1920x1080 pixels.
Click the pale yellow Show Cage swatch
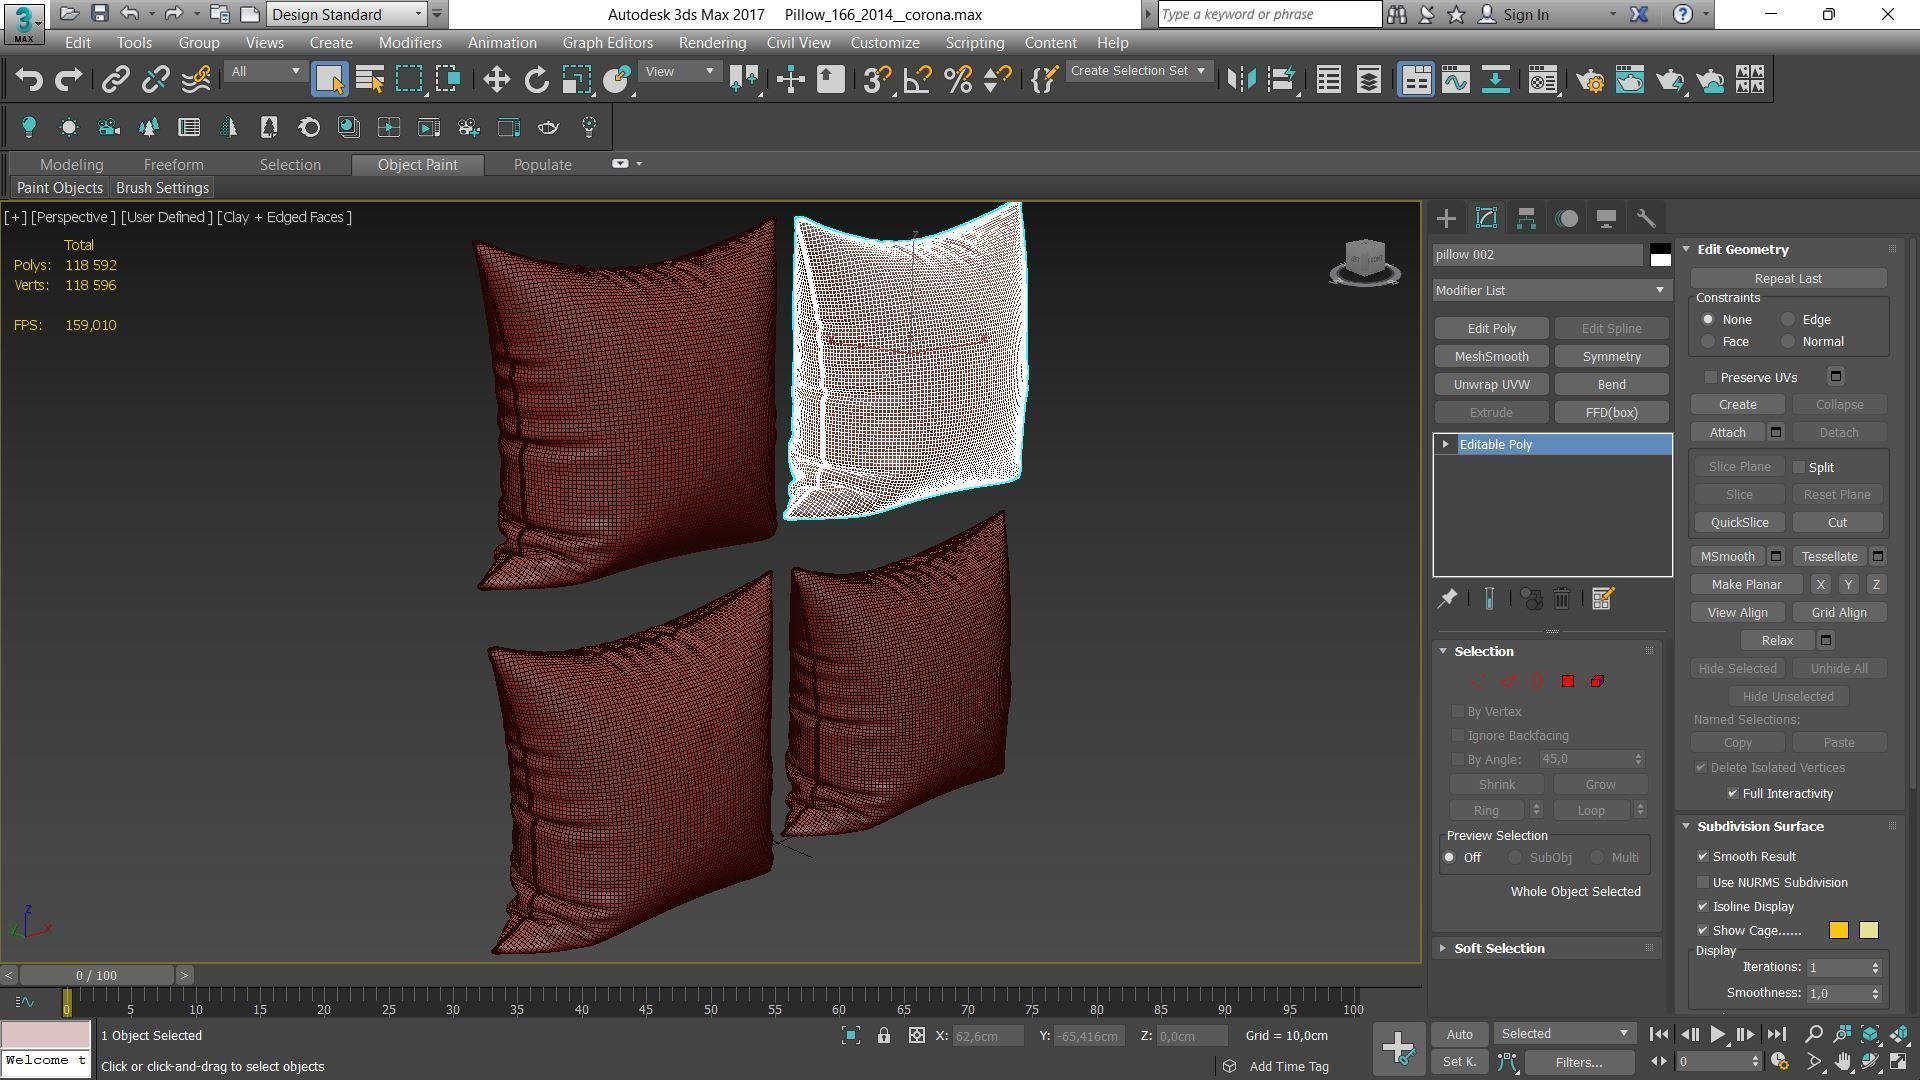1868,931
